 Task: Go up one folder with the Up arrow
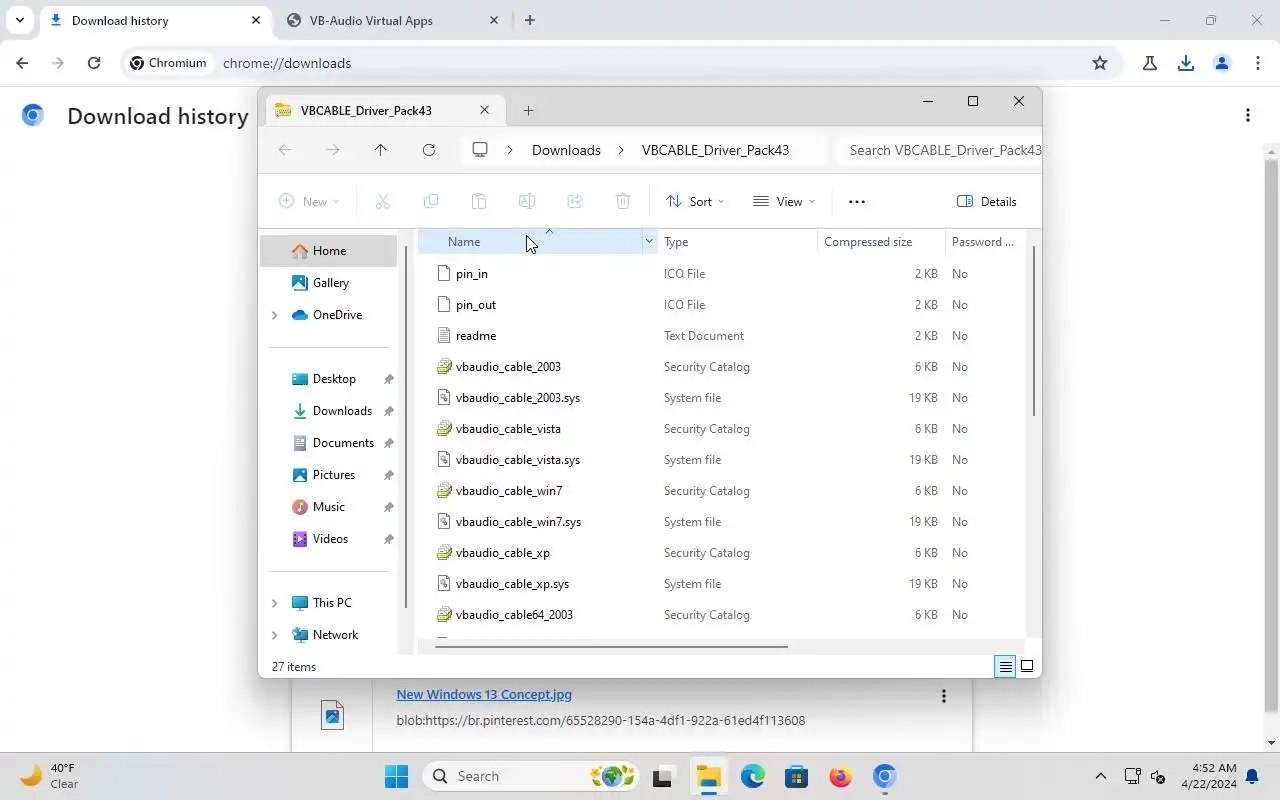[x=381, y=150]
